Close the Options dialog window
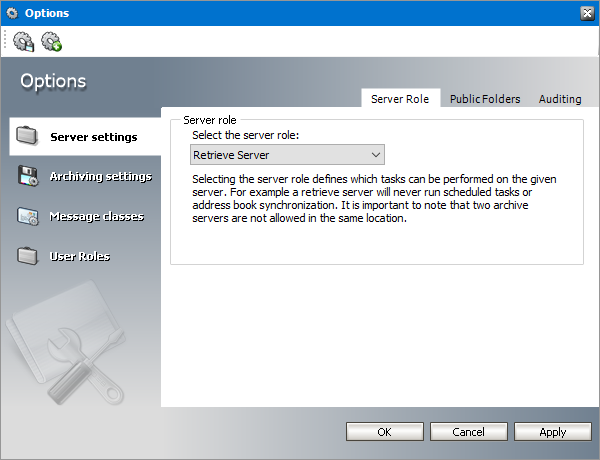This screenshot has width=600, height=460. pos(587,13)
